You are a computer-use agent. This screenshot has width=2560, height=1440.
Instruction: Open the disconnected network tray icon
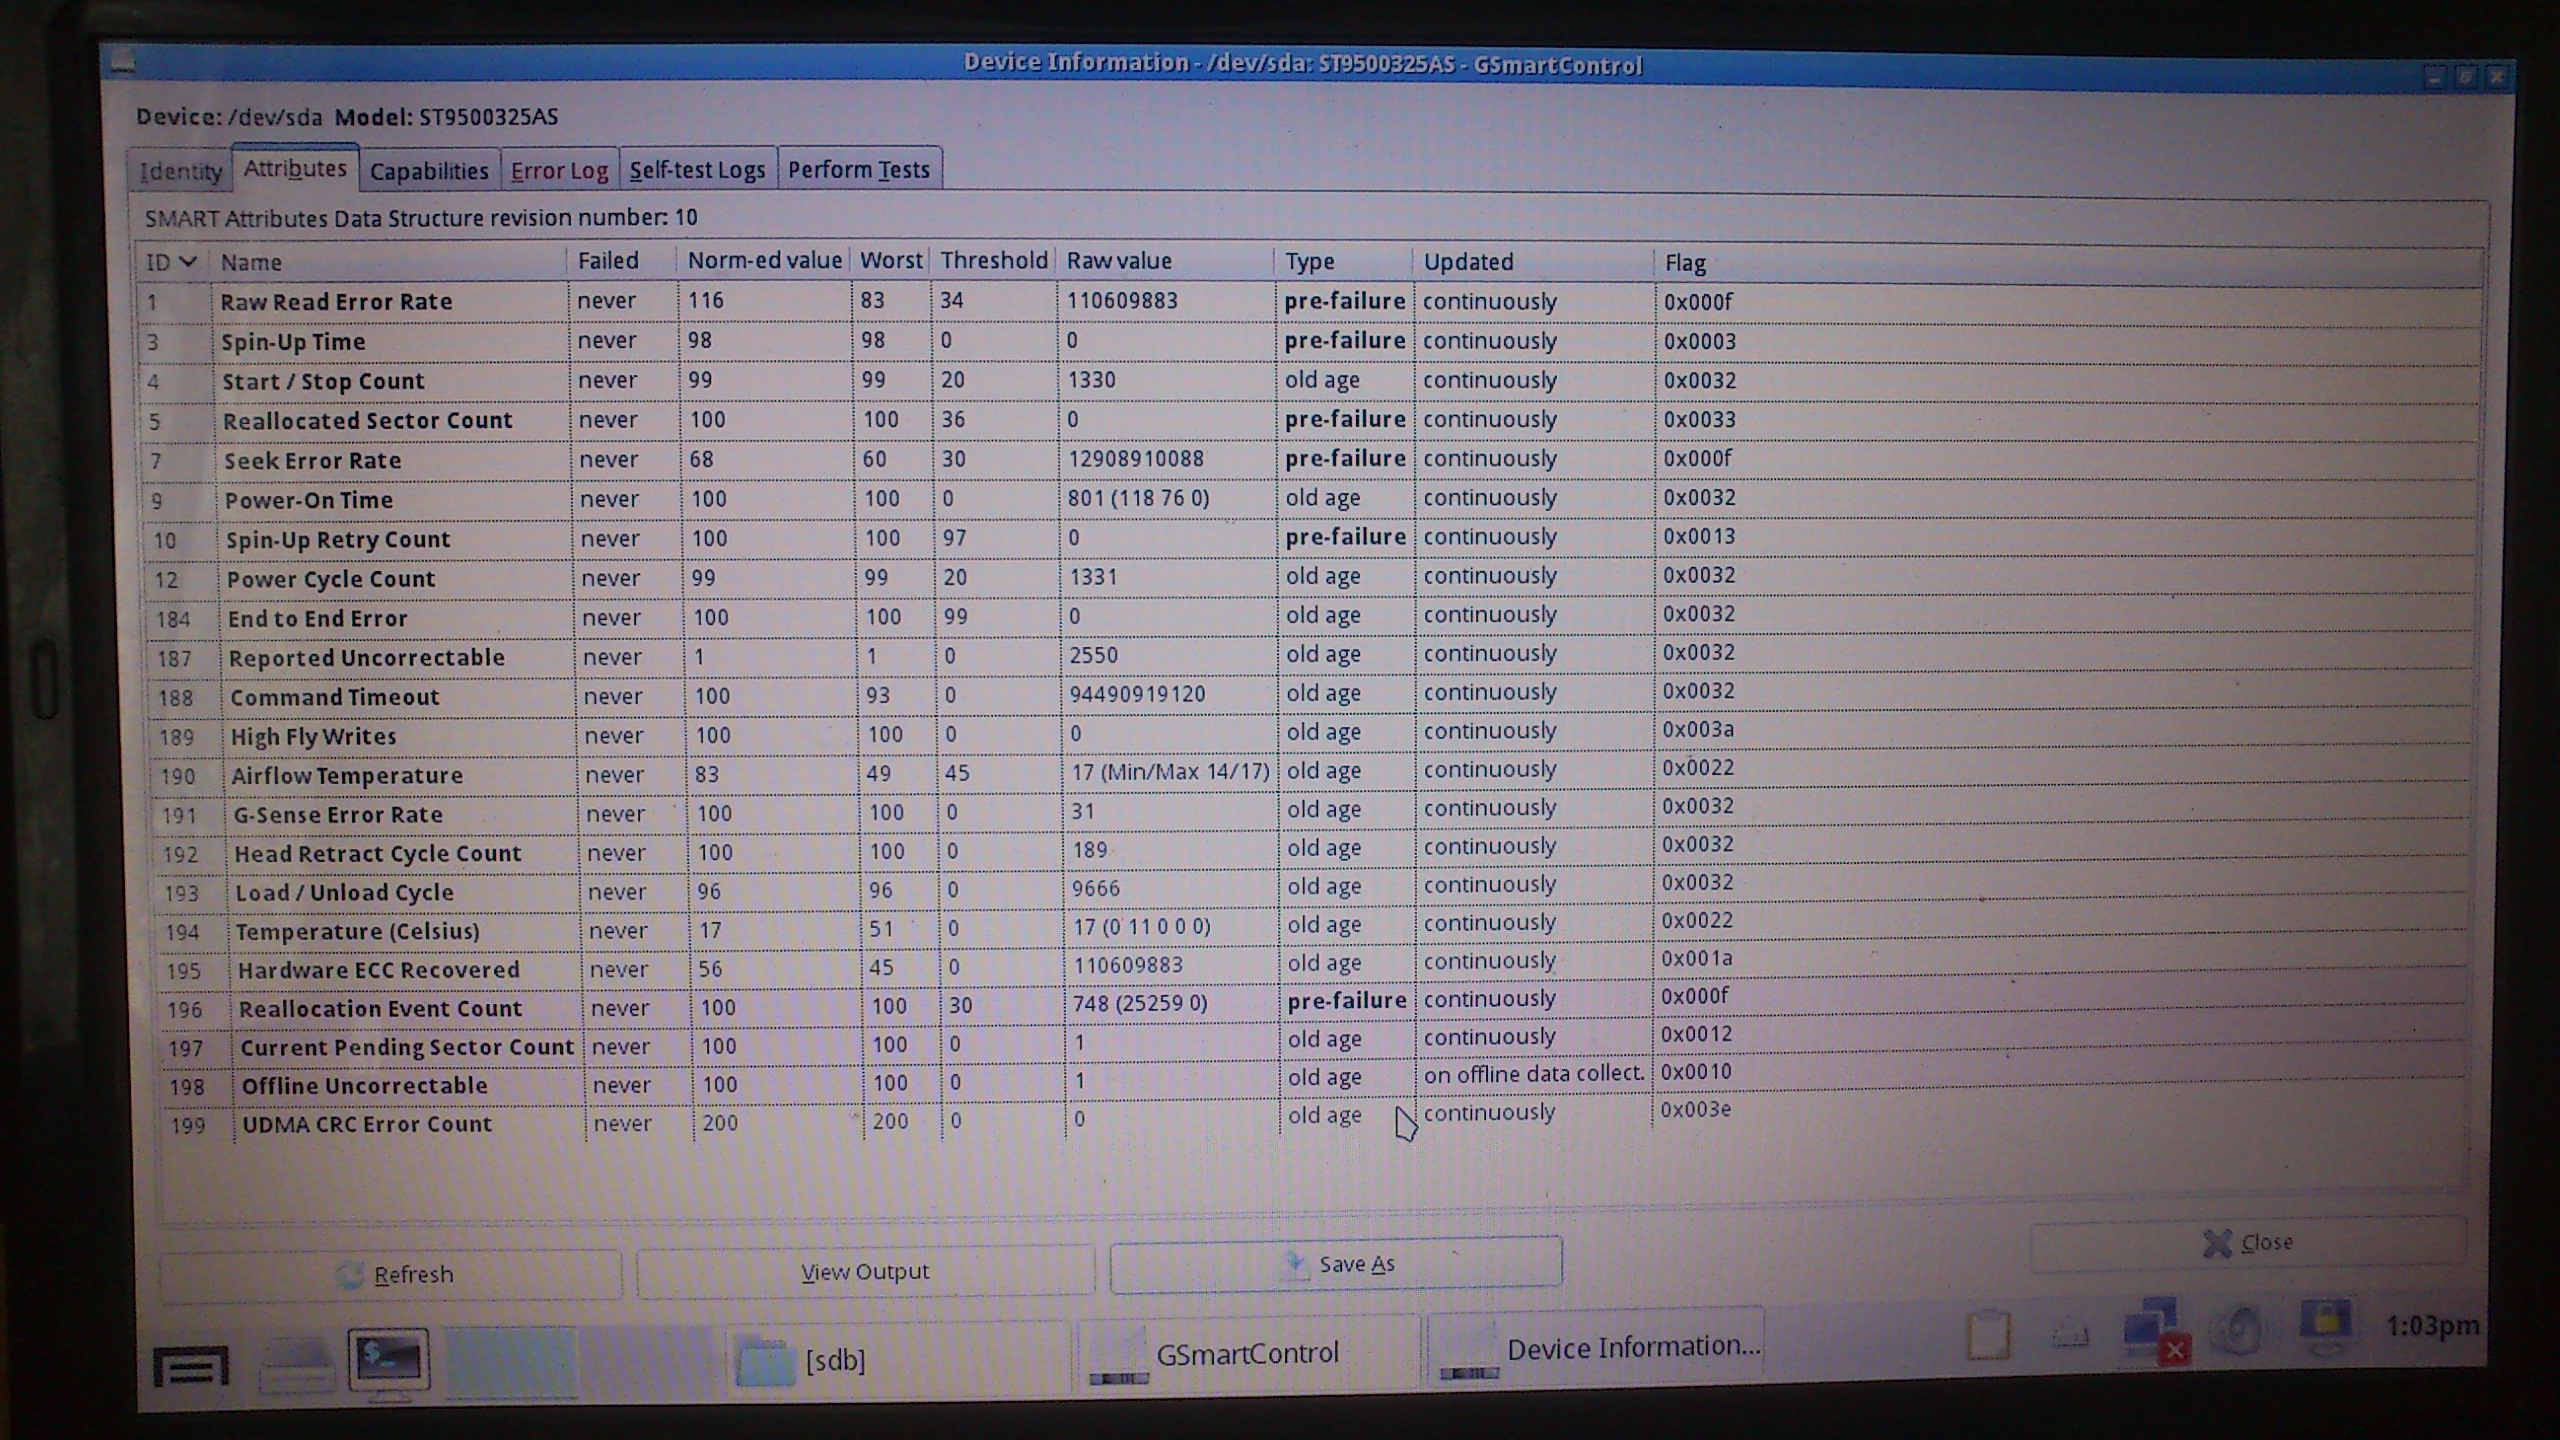click(2155, 1331)
